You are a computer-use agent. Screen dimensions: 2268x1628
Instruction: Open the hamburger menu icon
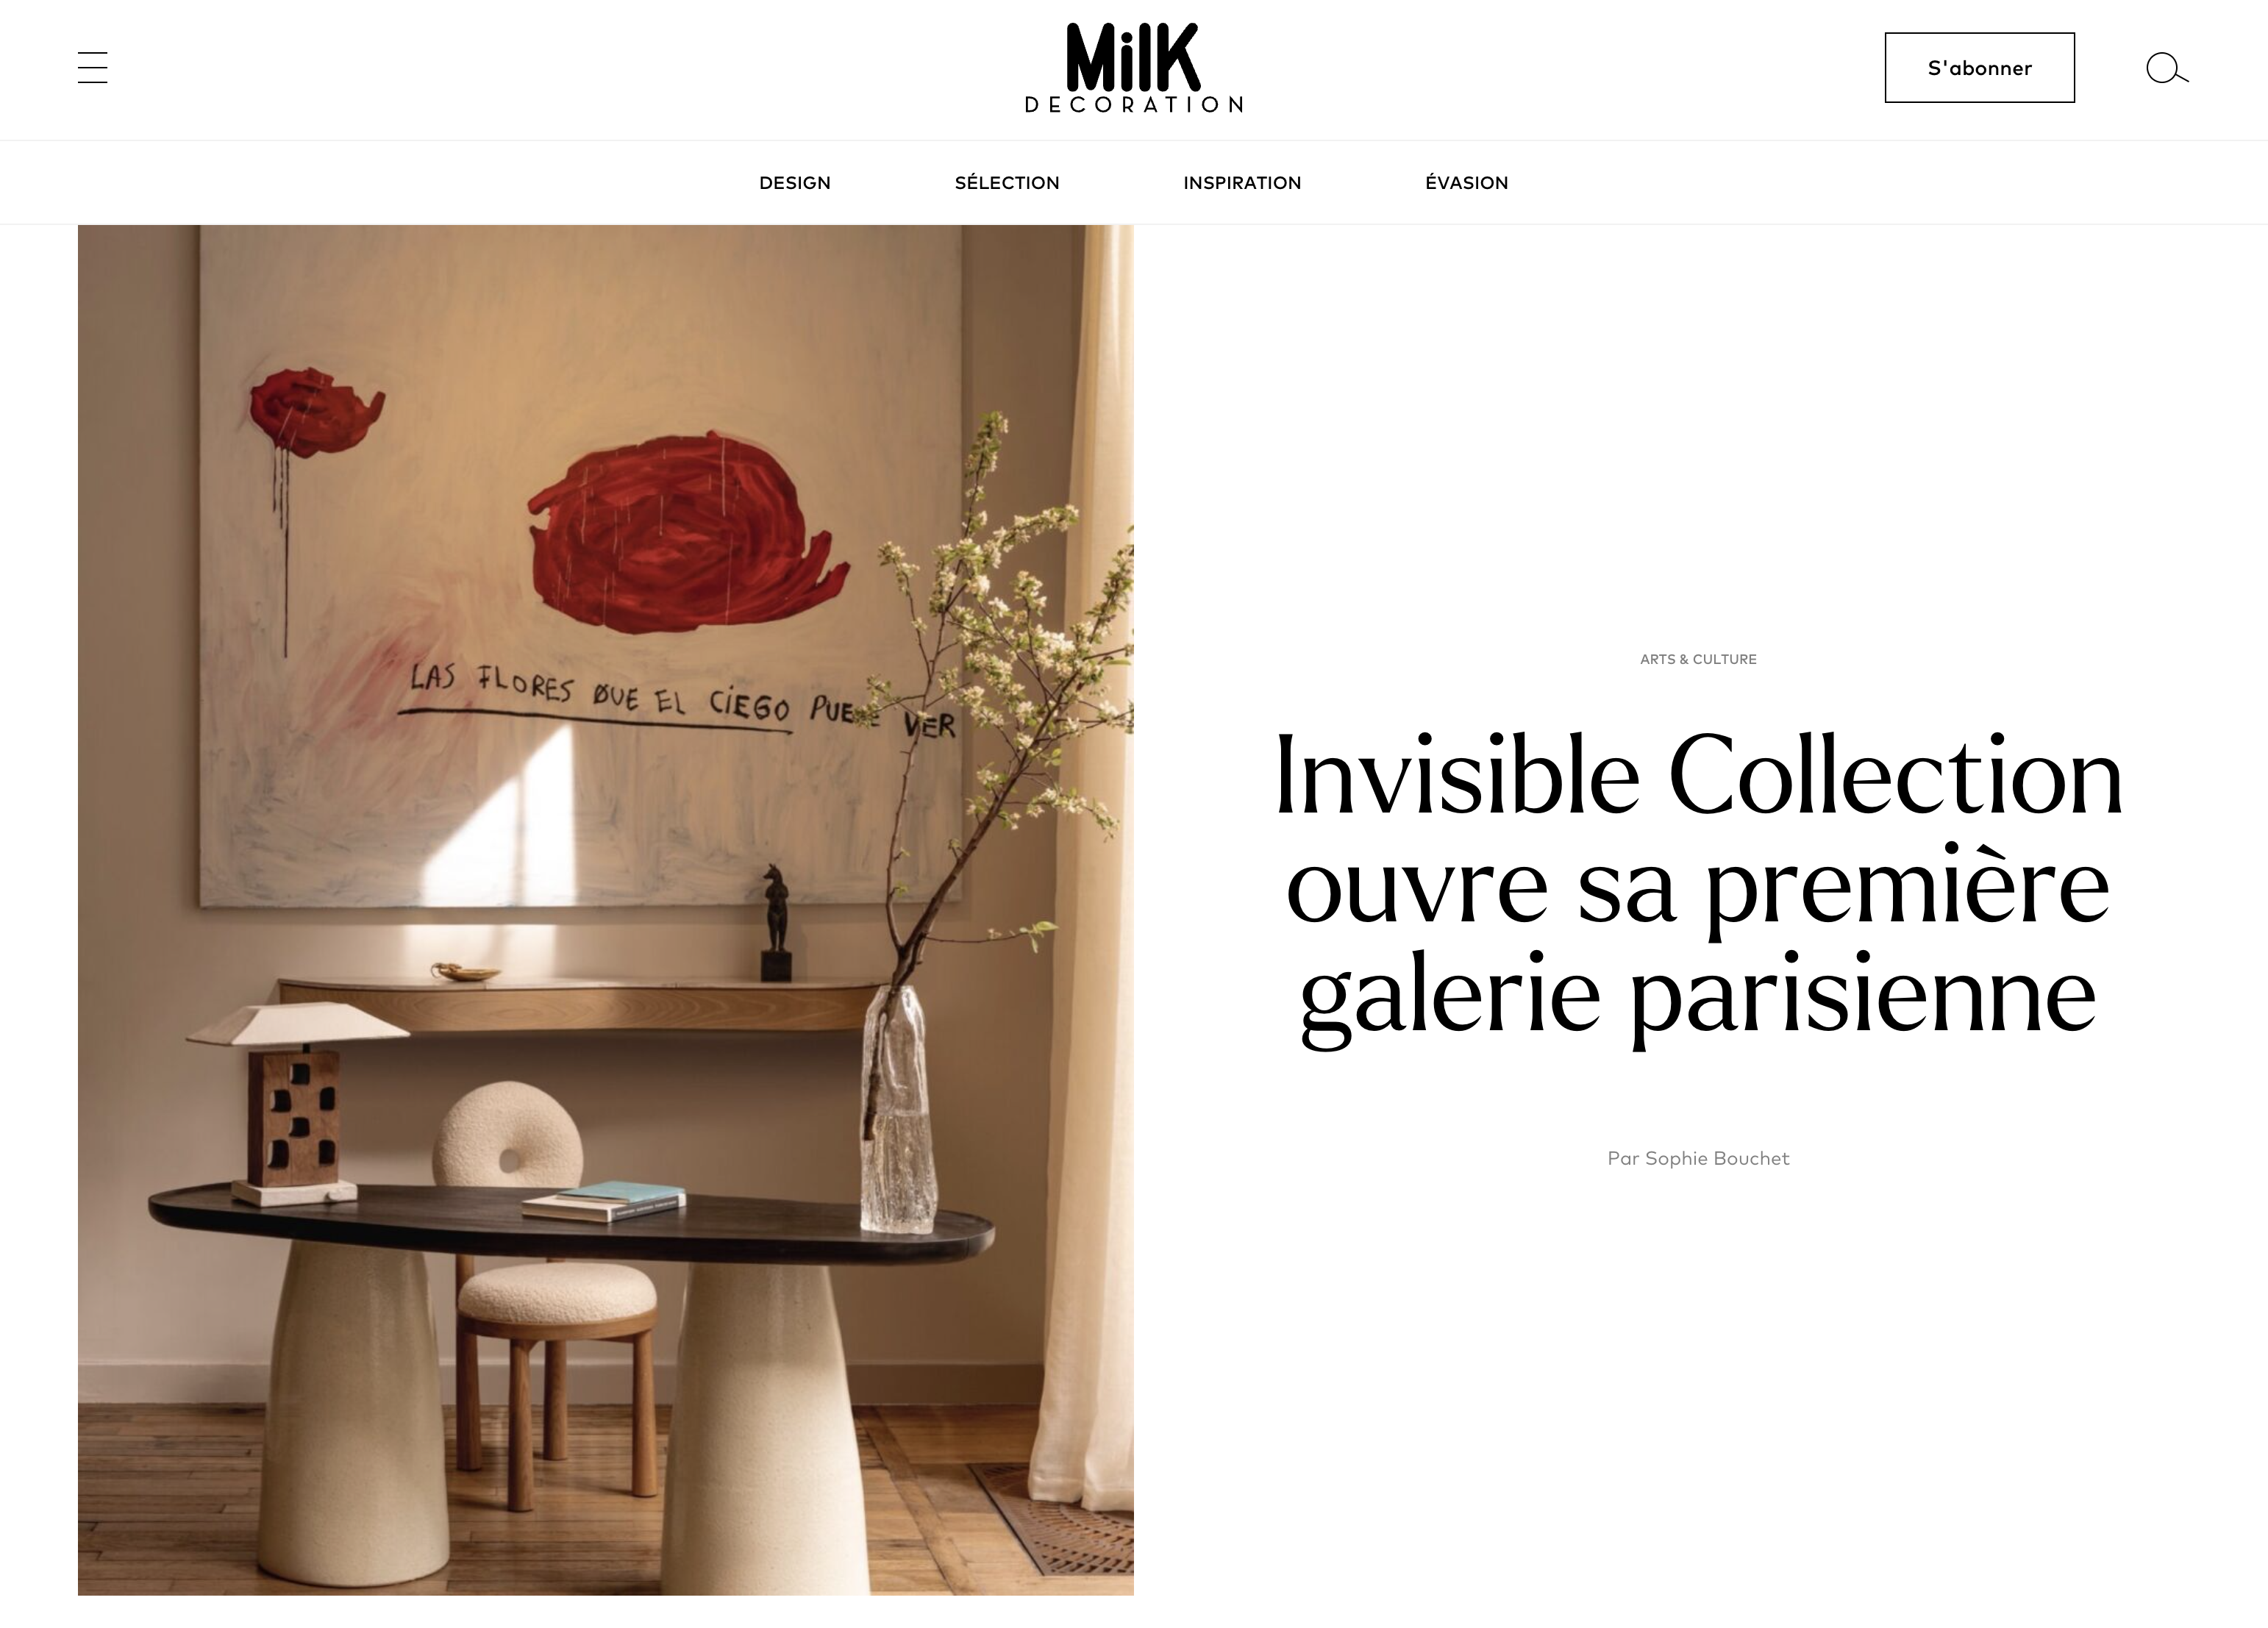tap(92, 67)
